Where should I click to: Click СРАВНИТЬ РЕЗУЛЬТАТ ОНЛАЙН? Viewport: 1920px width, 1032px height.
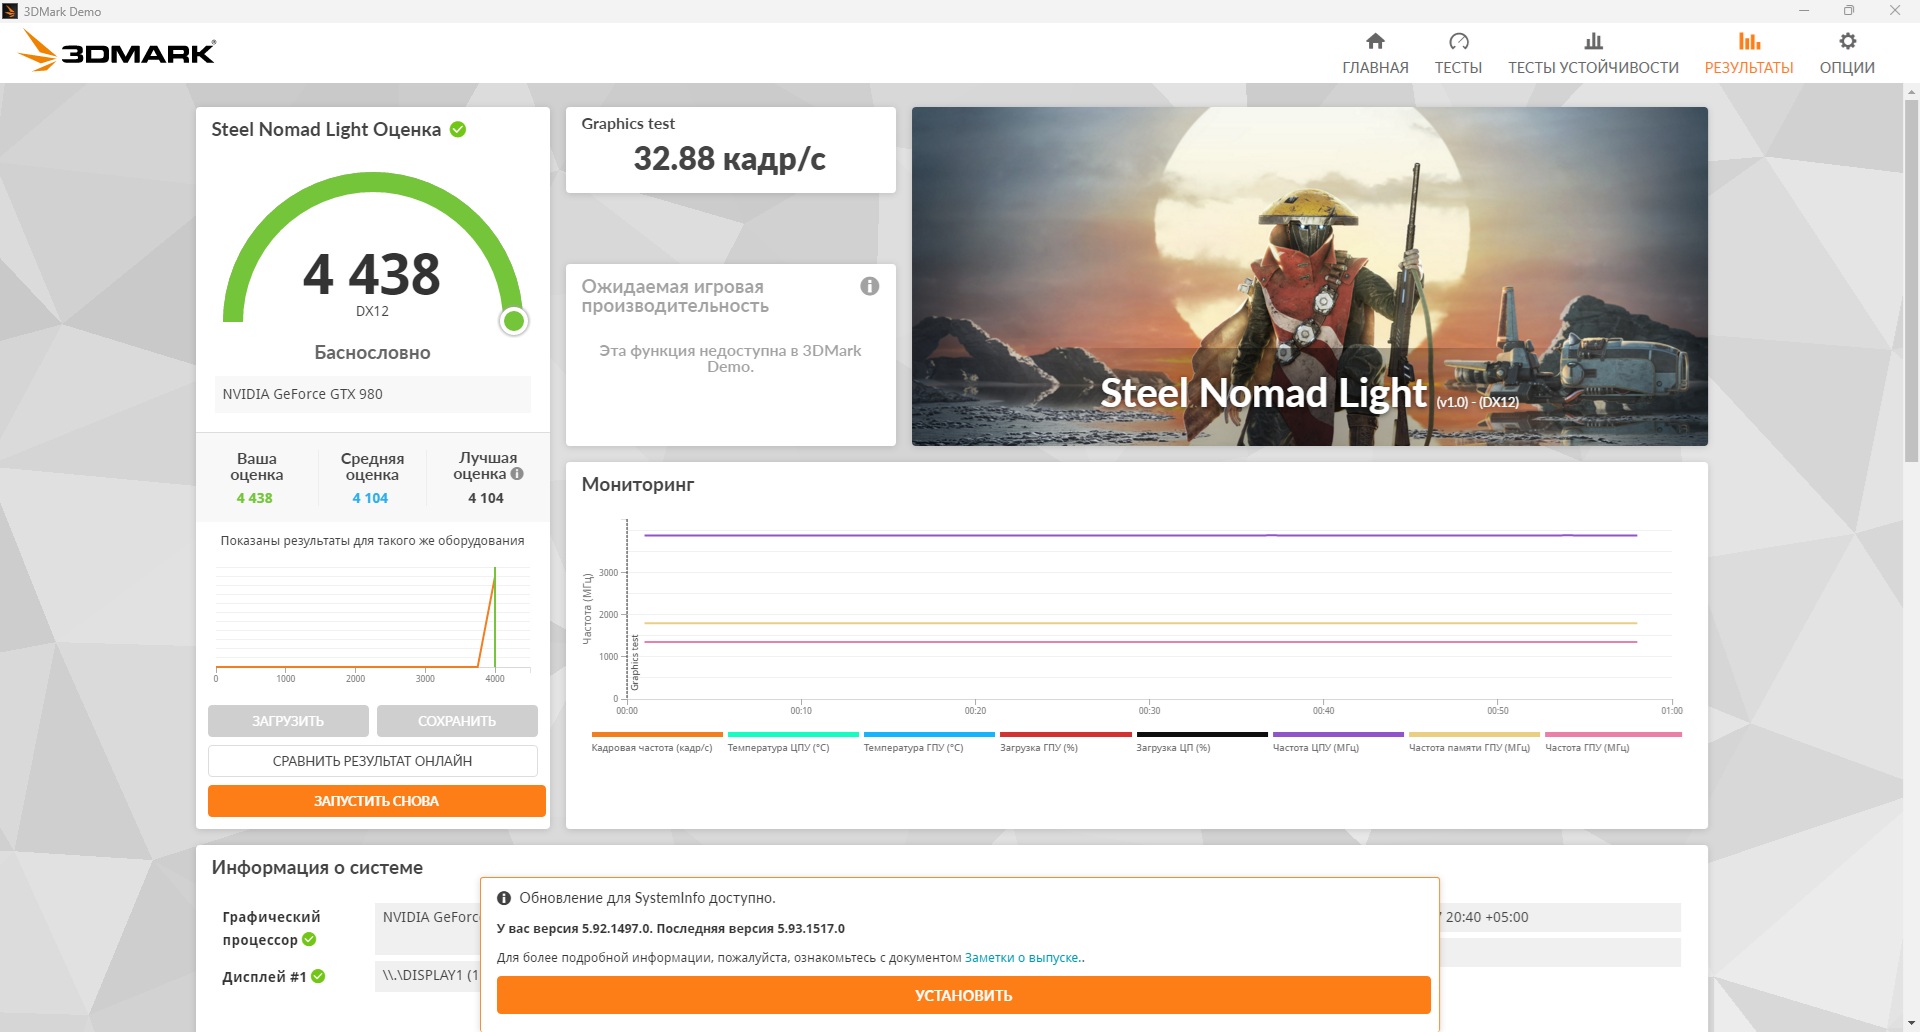coord(373,761)
